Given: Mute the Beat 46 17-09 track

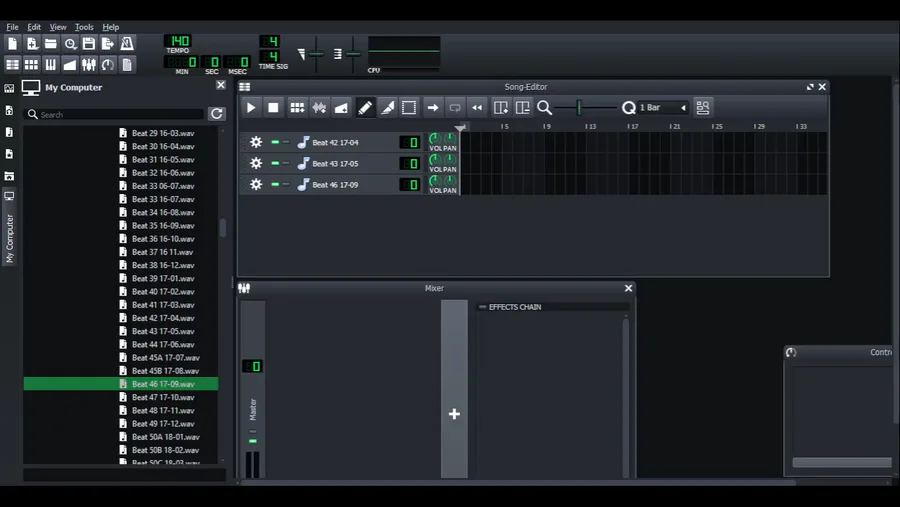Looking at the screenshot, I should click(275, 184).
